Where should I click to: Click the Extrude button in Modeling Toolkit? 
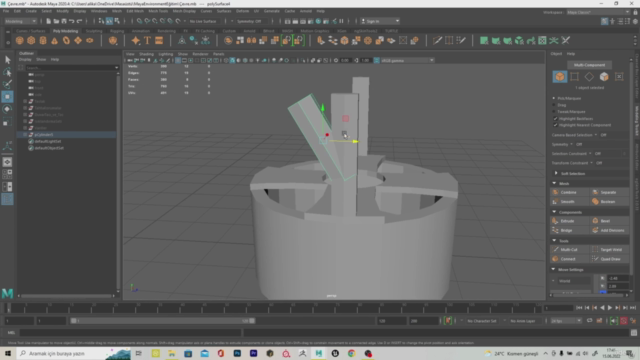point(569,221)
